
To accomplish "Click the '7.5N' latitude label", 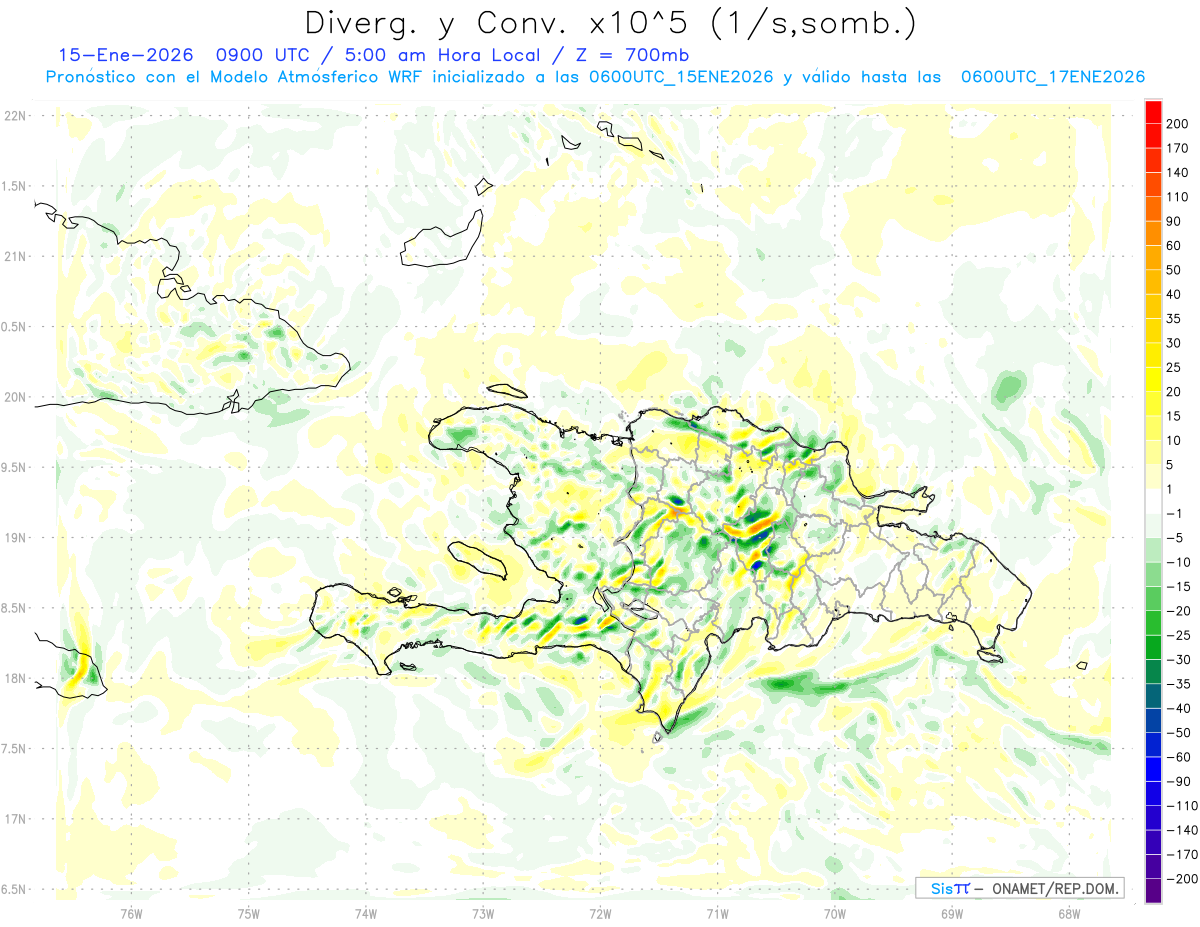I will click(x=13, y=749).
